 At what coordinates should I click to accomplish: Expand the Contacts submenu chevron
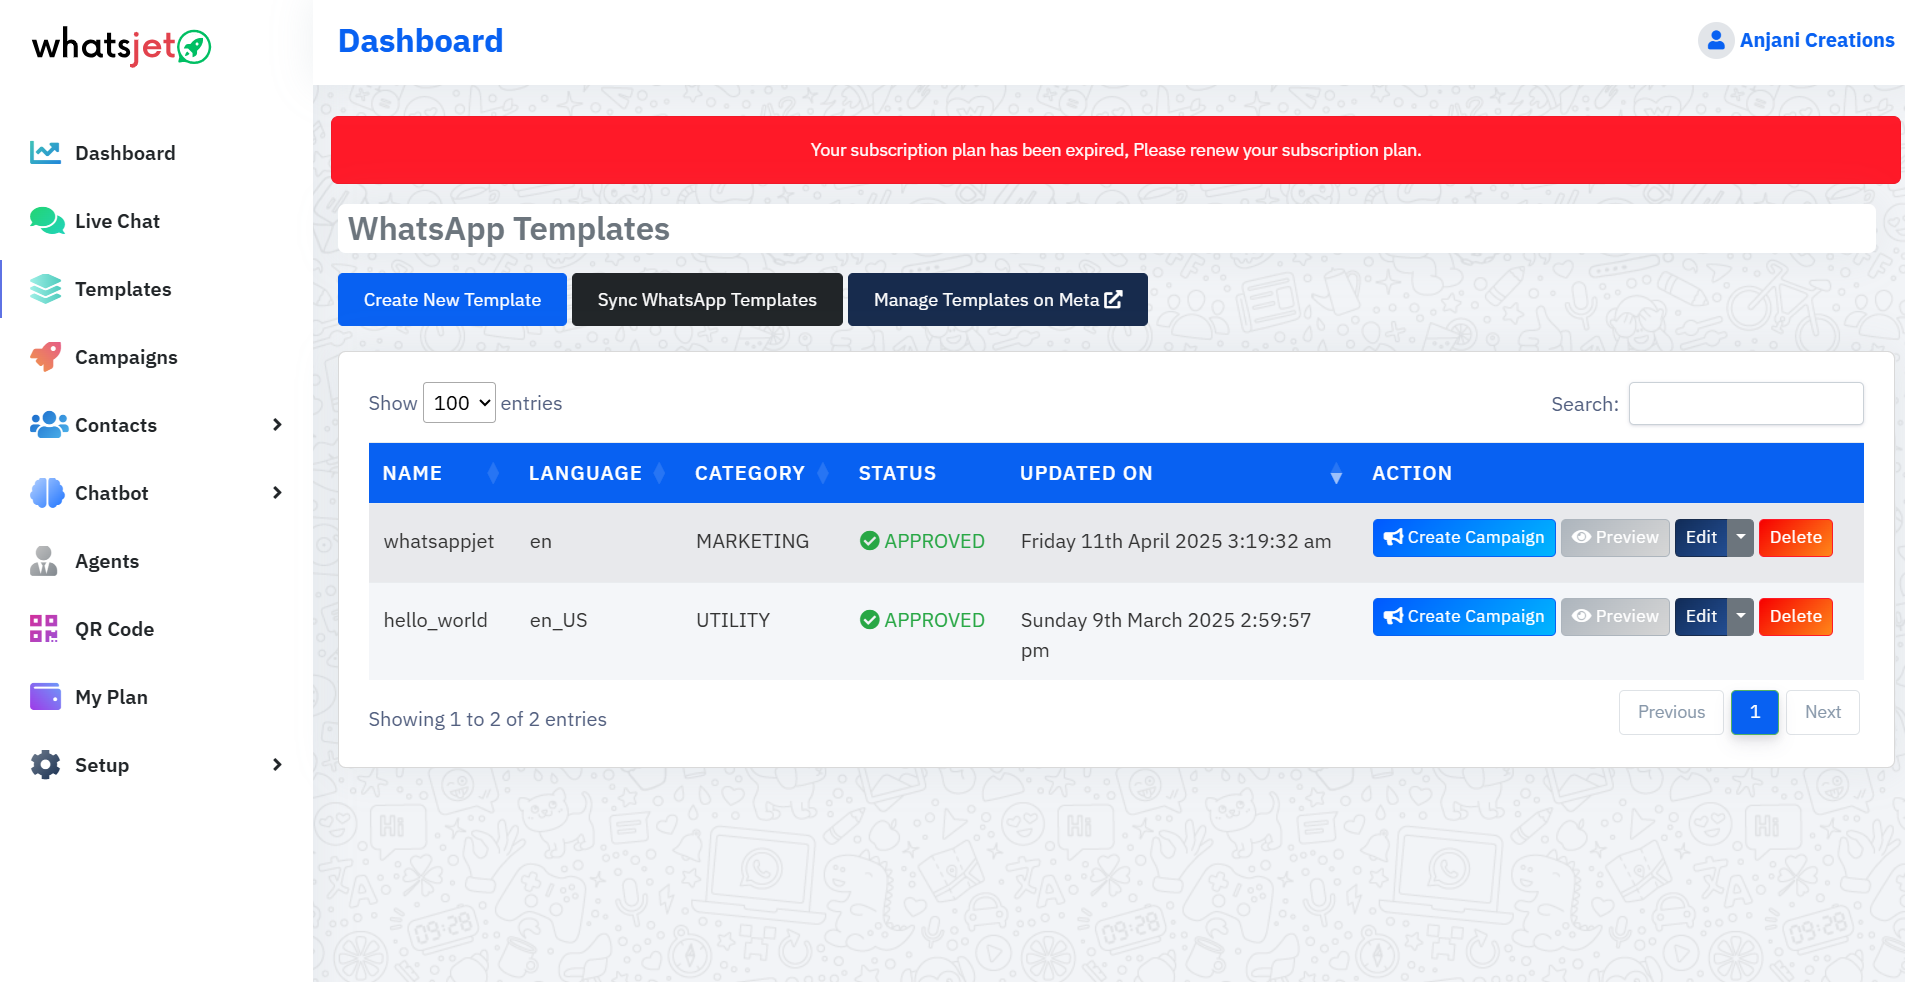(x=278, y=425)
